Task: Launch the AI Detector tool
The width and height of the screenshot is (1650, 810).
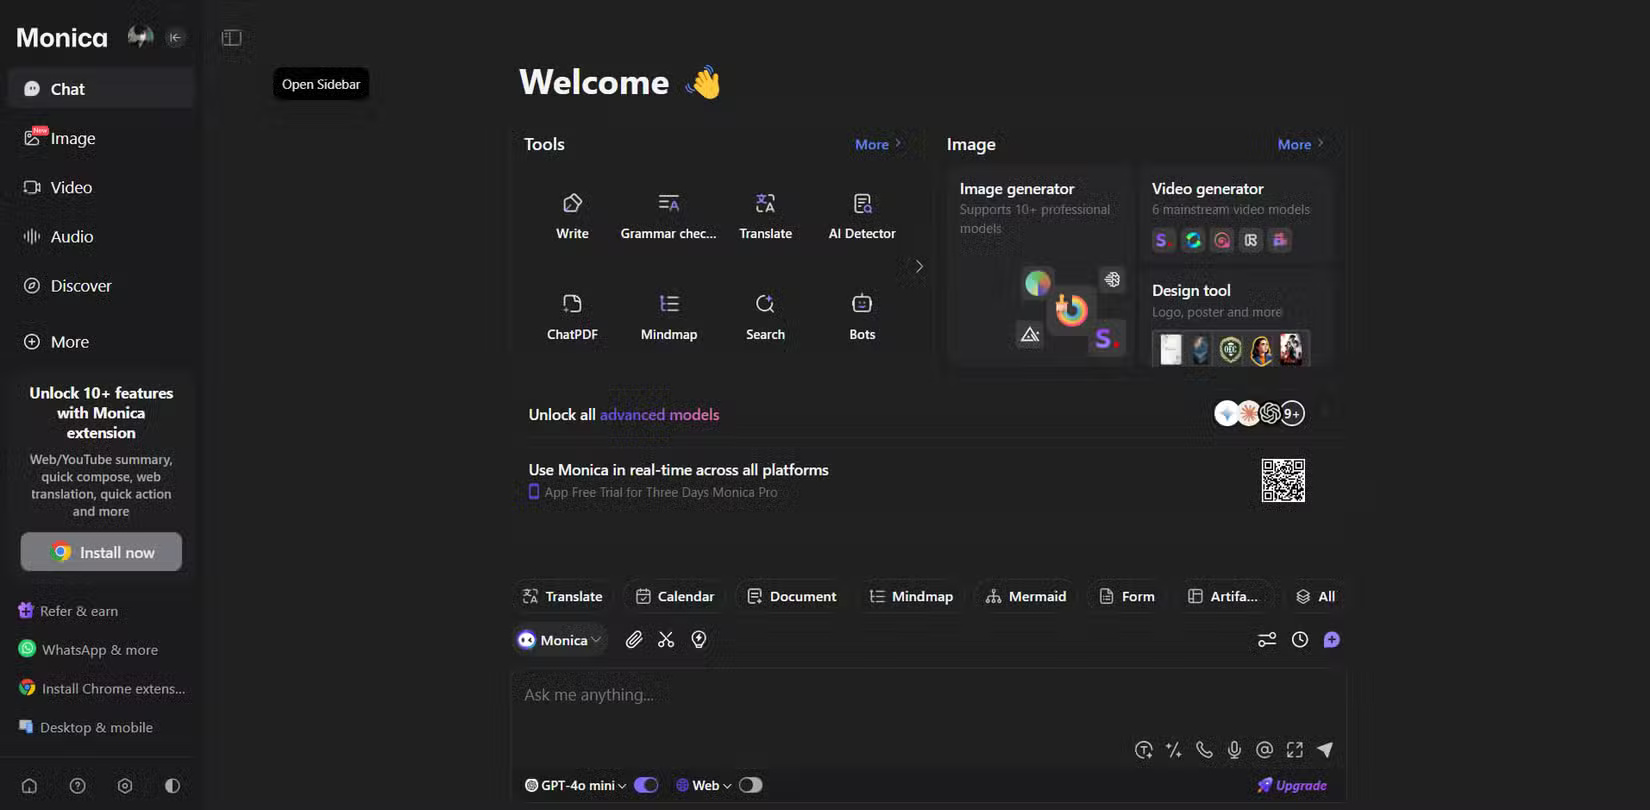Action: [x=862, y=215]
